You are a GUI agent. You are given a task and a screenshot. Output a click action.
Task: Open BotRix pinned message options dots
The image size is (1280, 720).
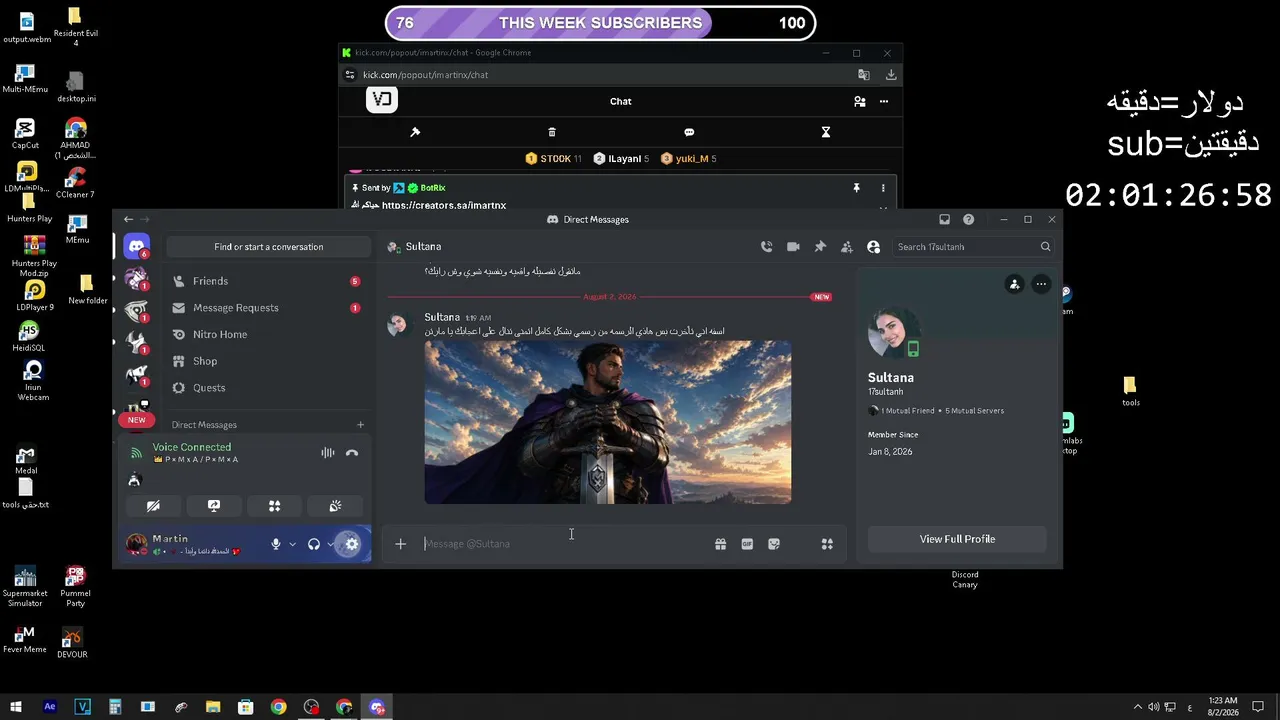coord(883,188)
